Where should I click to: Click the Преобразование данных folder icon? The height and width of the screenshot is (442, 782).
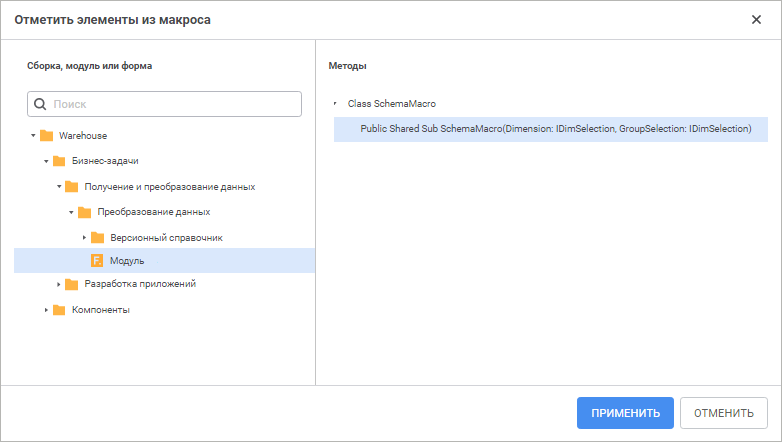pyautogui.click(x=84, y=212)
